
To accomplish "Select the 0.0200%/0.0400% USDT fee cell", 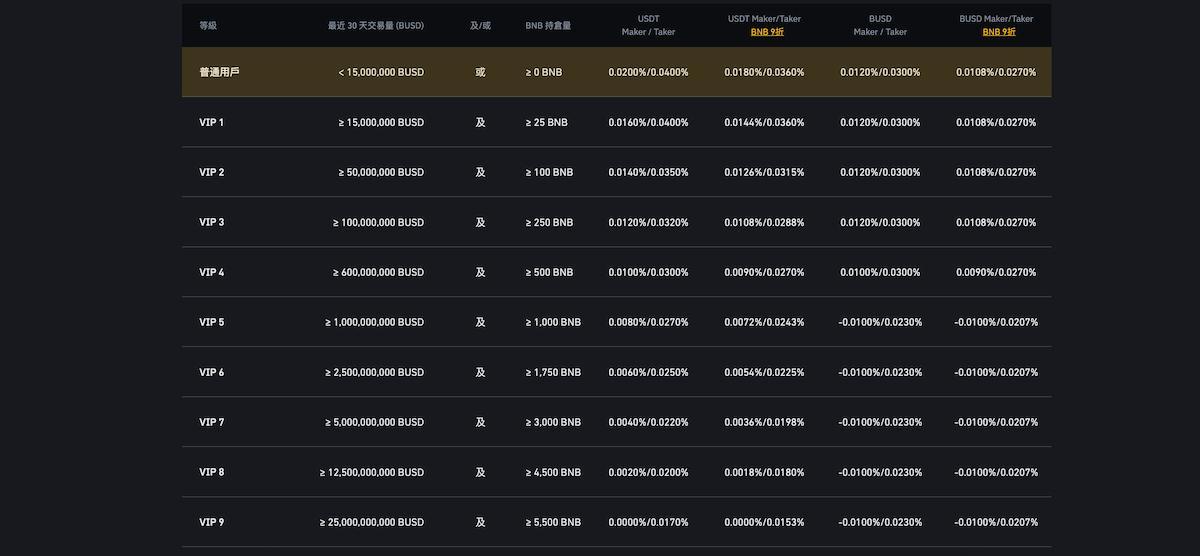I will [x=648, y=72].
